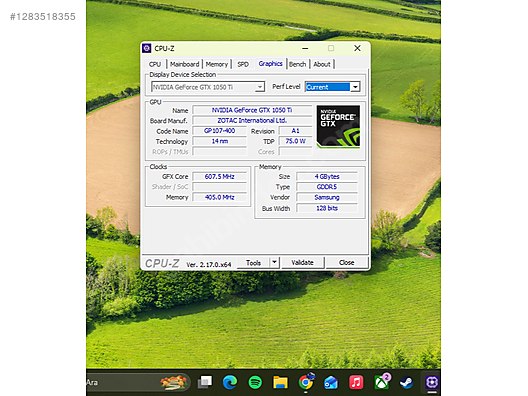Open the Display Device Selection dropdown
528x396 pixels.
(x=208, y=87)
